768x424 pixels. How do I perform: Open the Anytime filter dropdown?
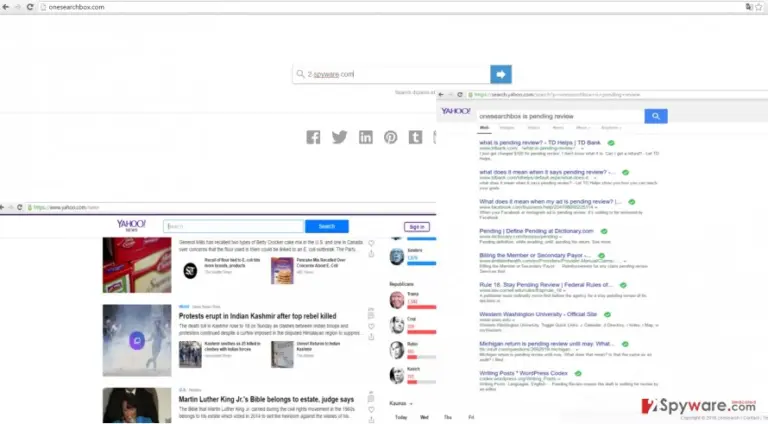(611, 128)
